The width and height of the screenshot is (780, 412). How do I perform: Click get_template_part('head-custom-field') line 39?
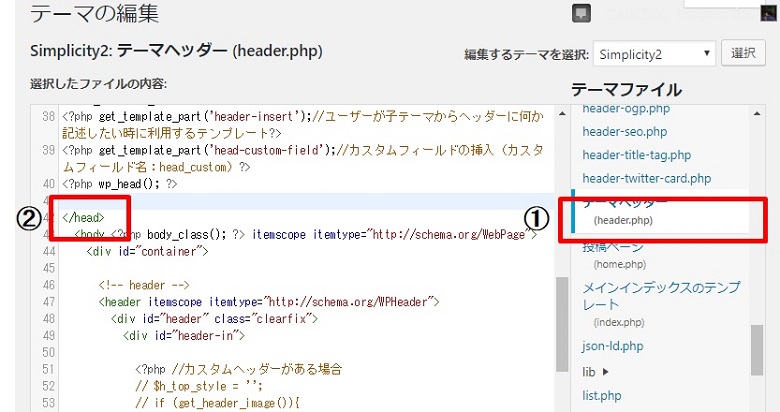point(303,158)
